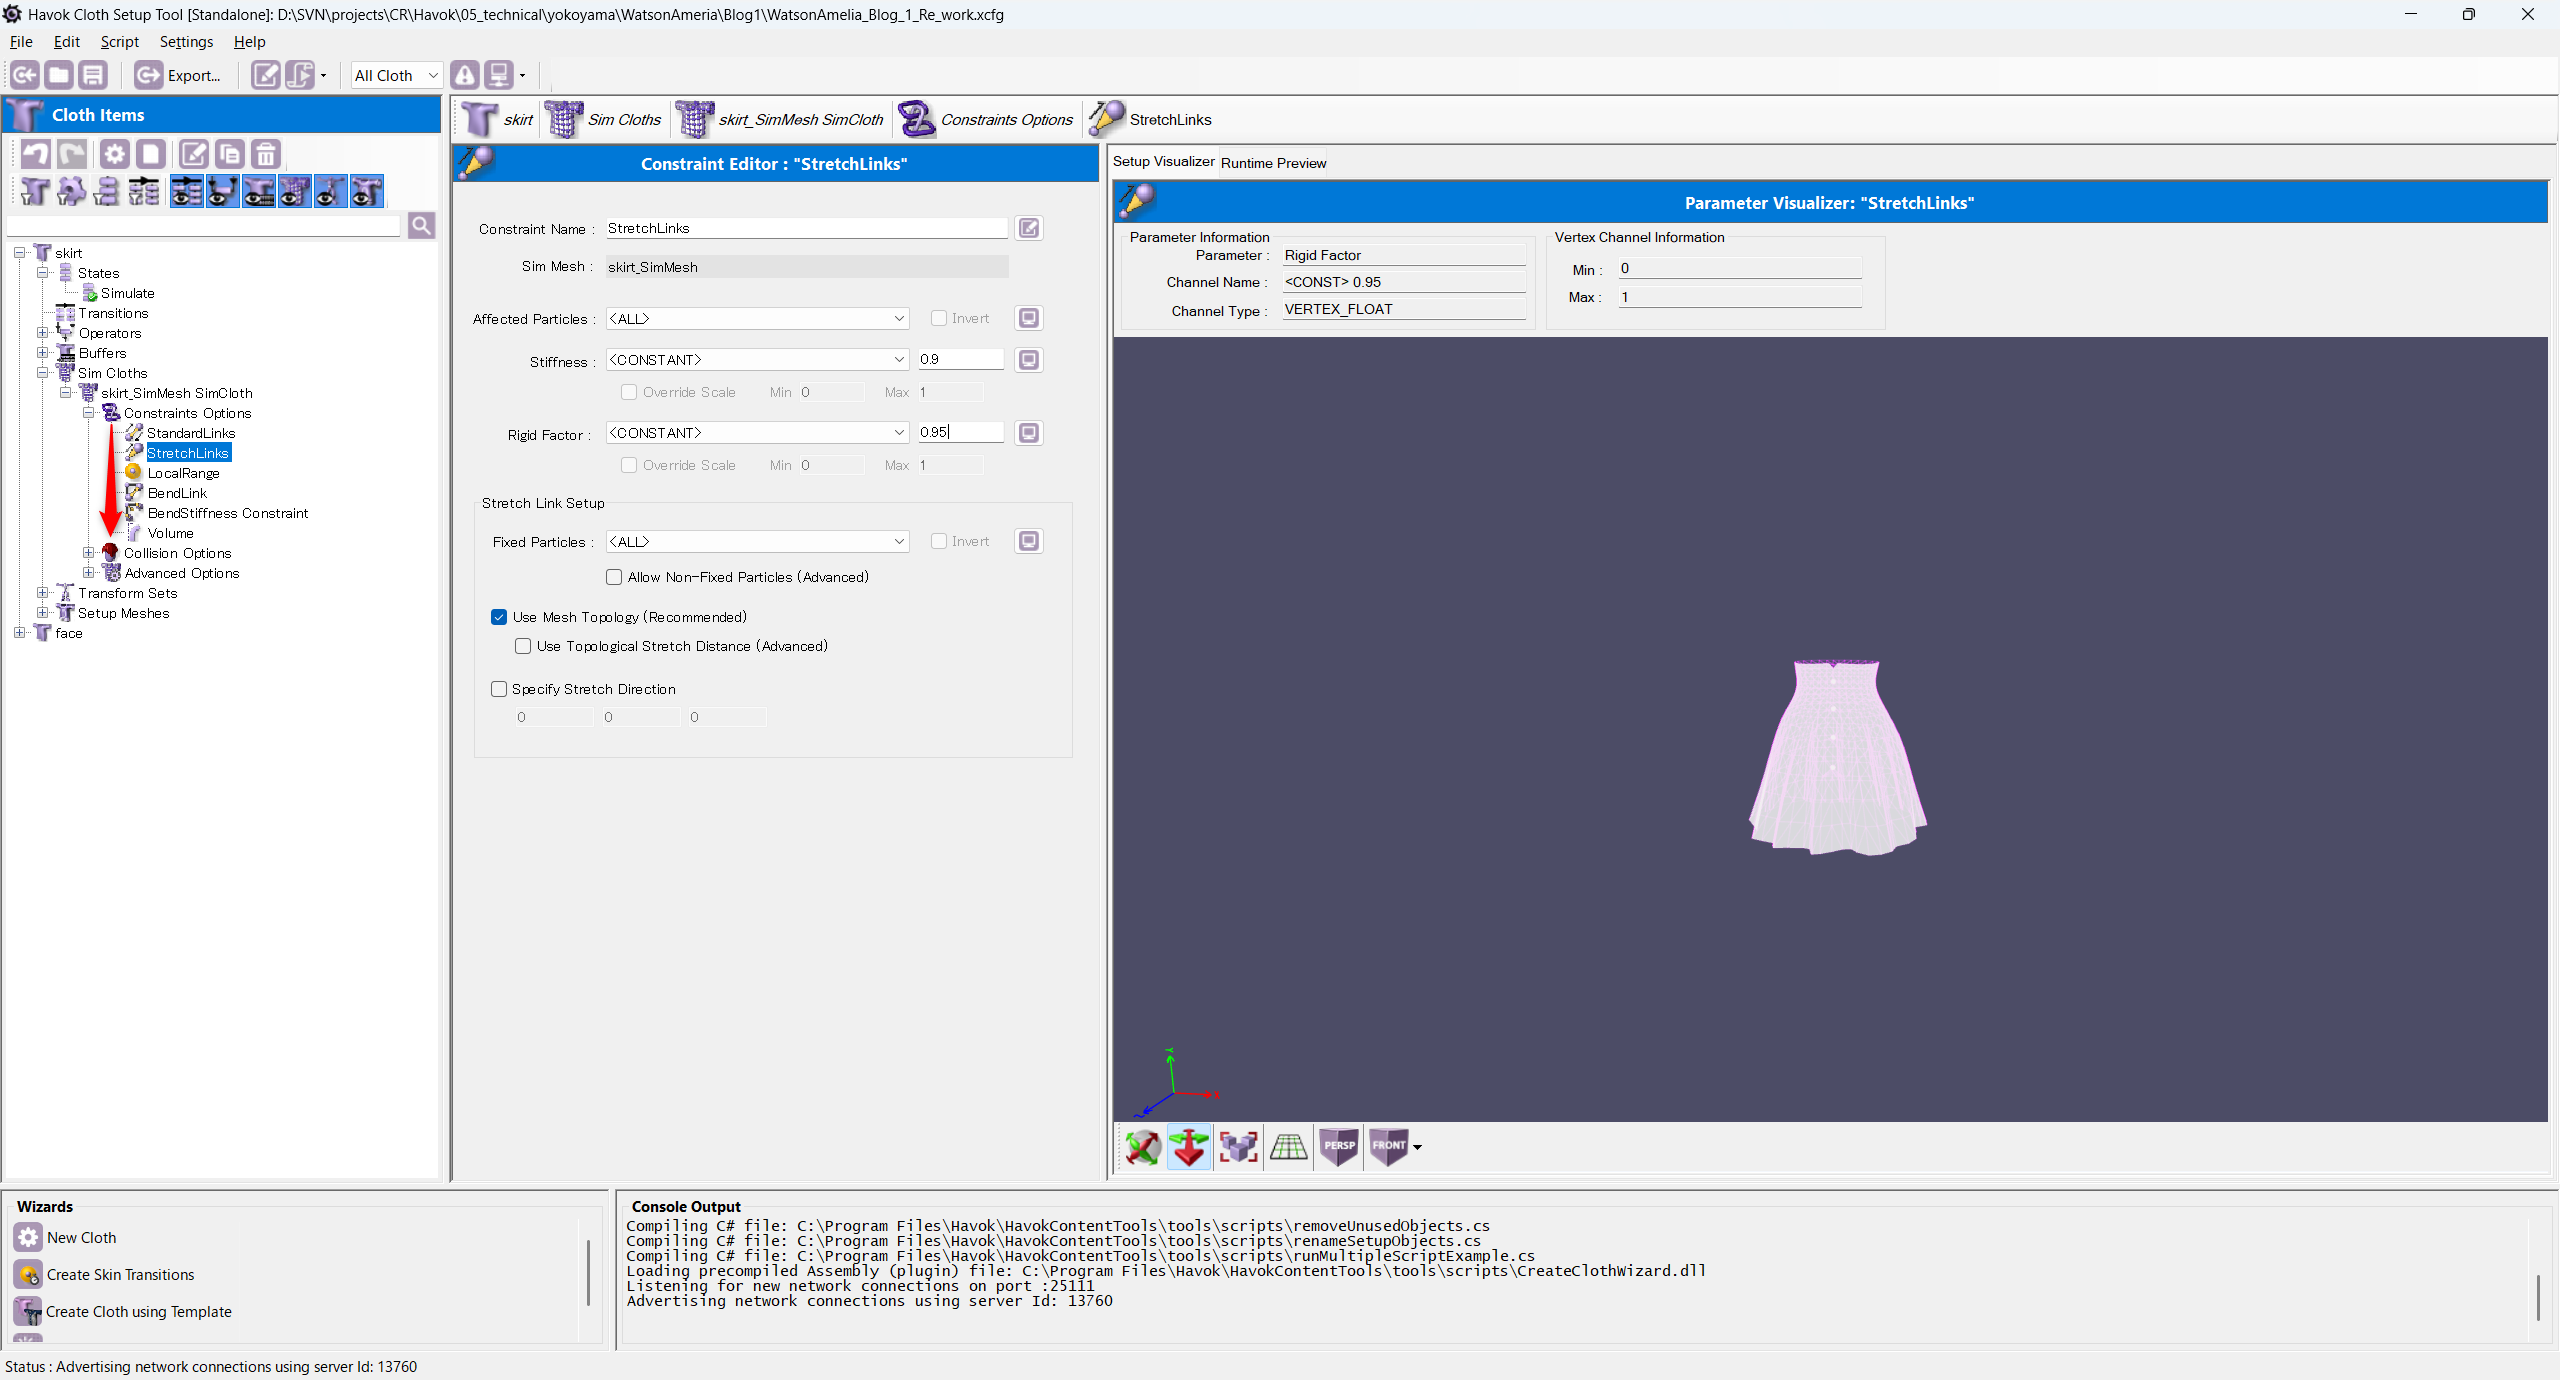Click the frame-all cubes viewport icon
Screen dimensions: 2560x1380
(x=1239, y=1147)
